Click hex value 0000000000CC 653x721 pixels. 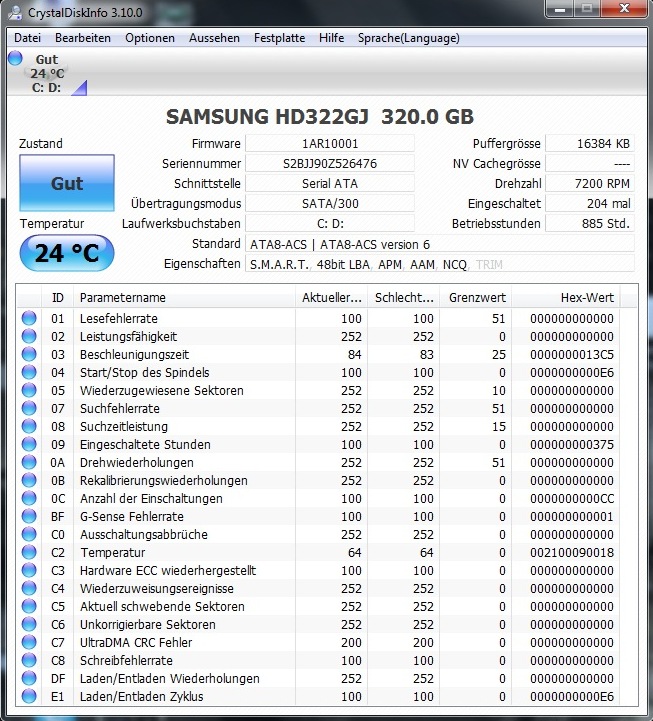pyautogui.click(x=572, y=498)
